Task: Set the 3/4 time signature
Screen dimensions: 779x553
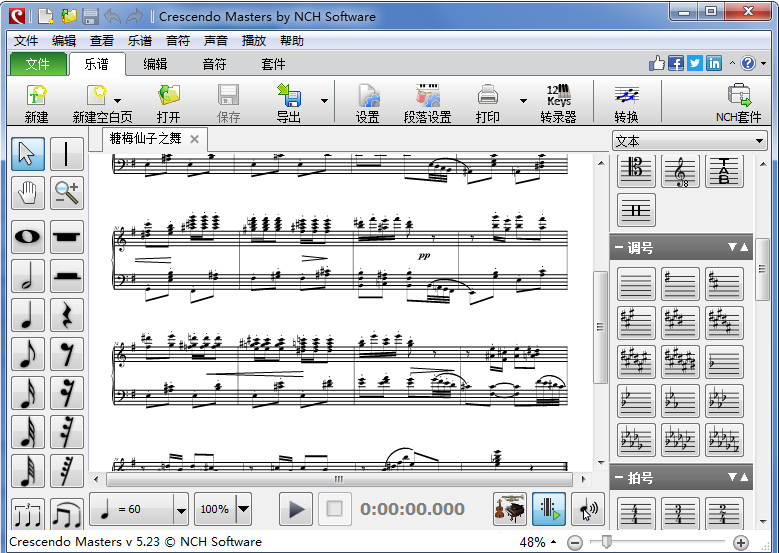Action: coord(680,513)
